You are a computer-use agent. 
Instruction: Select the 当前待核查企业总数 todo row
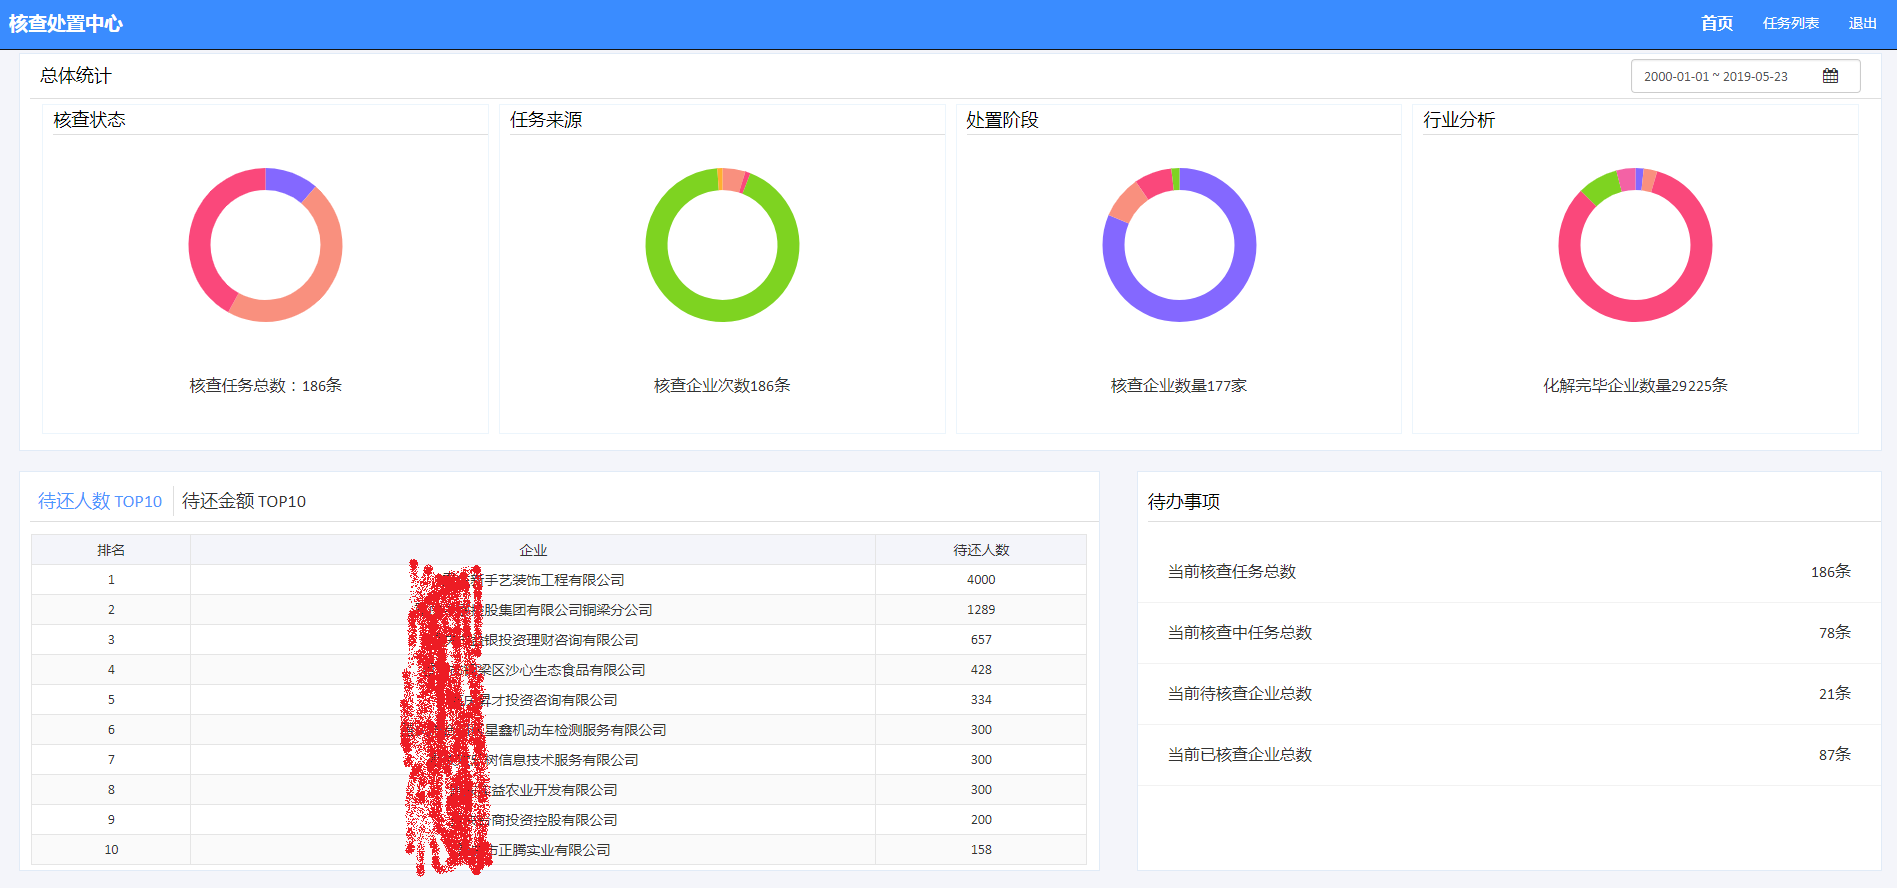tap(1508, 694)
